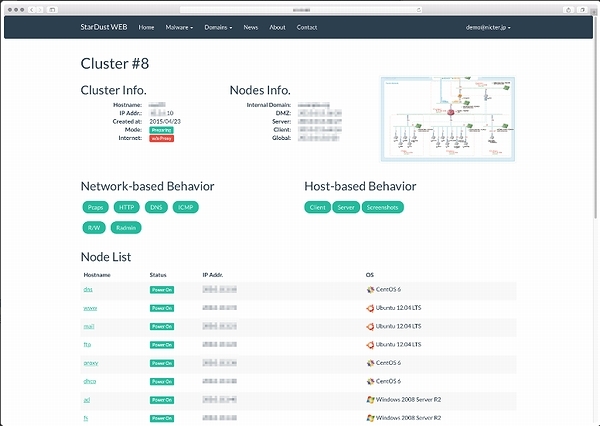The width and height of the screenshot is (600, 426).
Task: Click the browser share icon
Action: [x=569, y=9]
